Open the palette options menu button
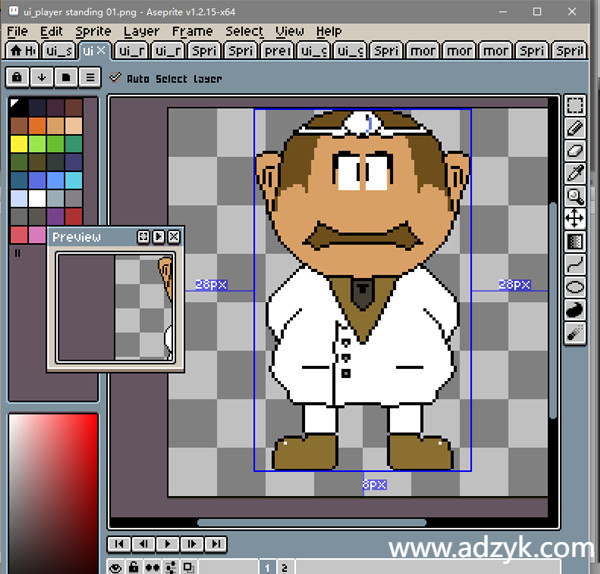This screenshot has width=600, height=574. [x=88, y=77]
